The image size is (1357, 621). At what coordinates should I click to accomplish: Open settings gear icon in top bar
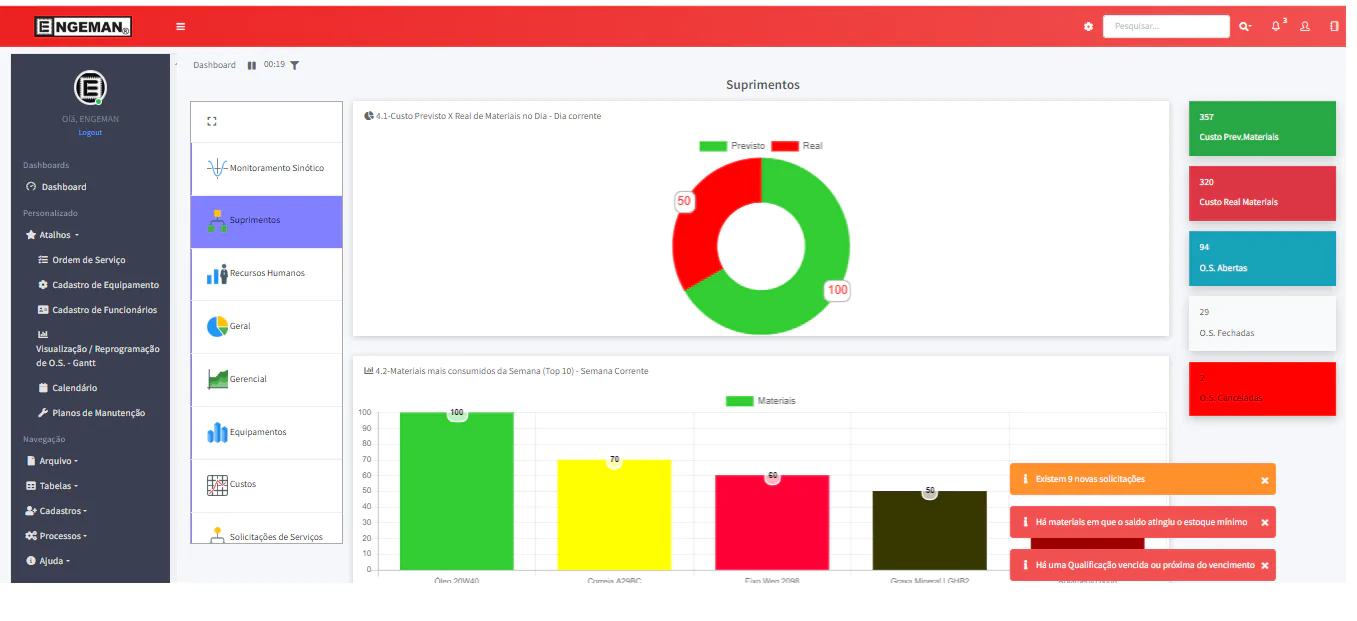(1088, 27)
